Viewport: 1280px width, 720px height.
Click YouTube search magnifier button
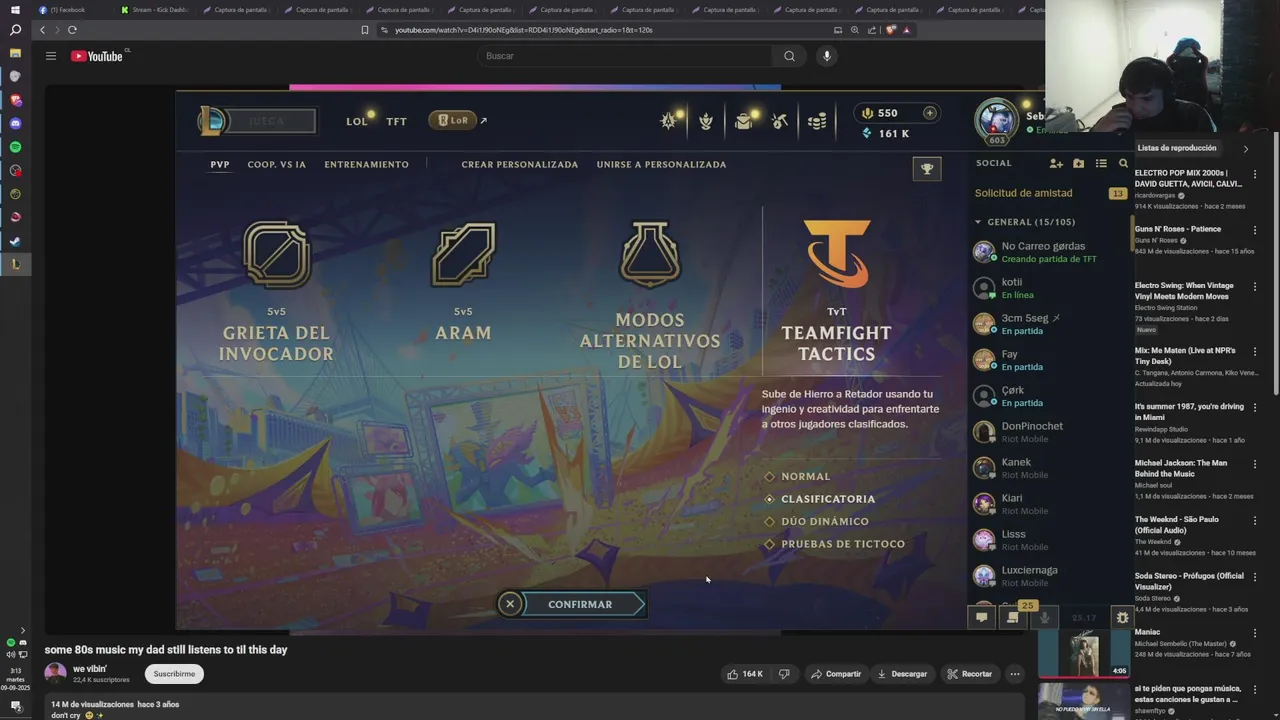(789, 56)
